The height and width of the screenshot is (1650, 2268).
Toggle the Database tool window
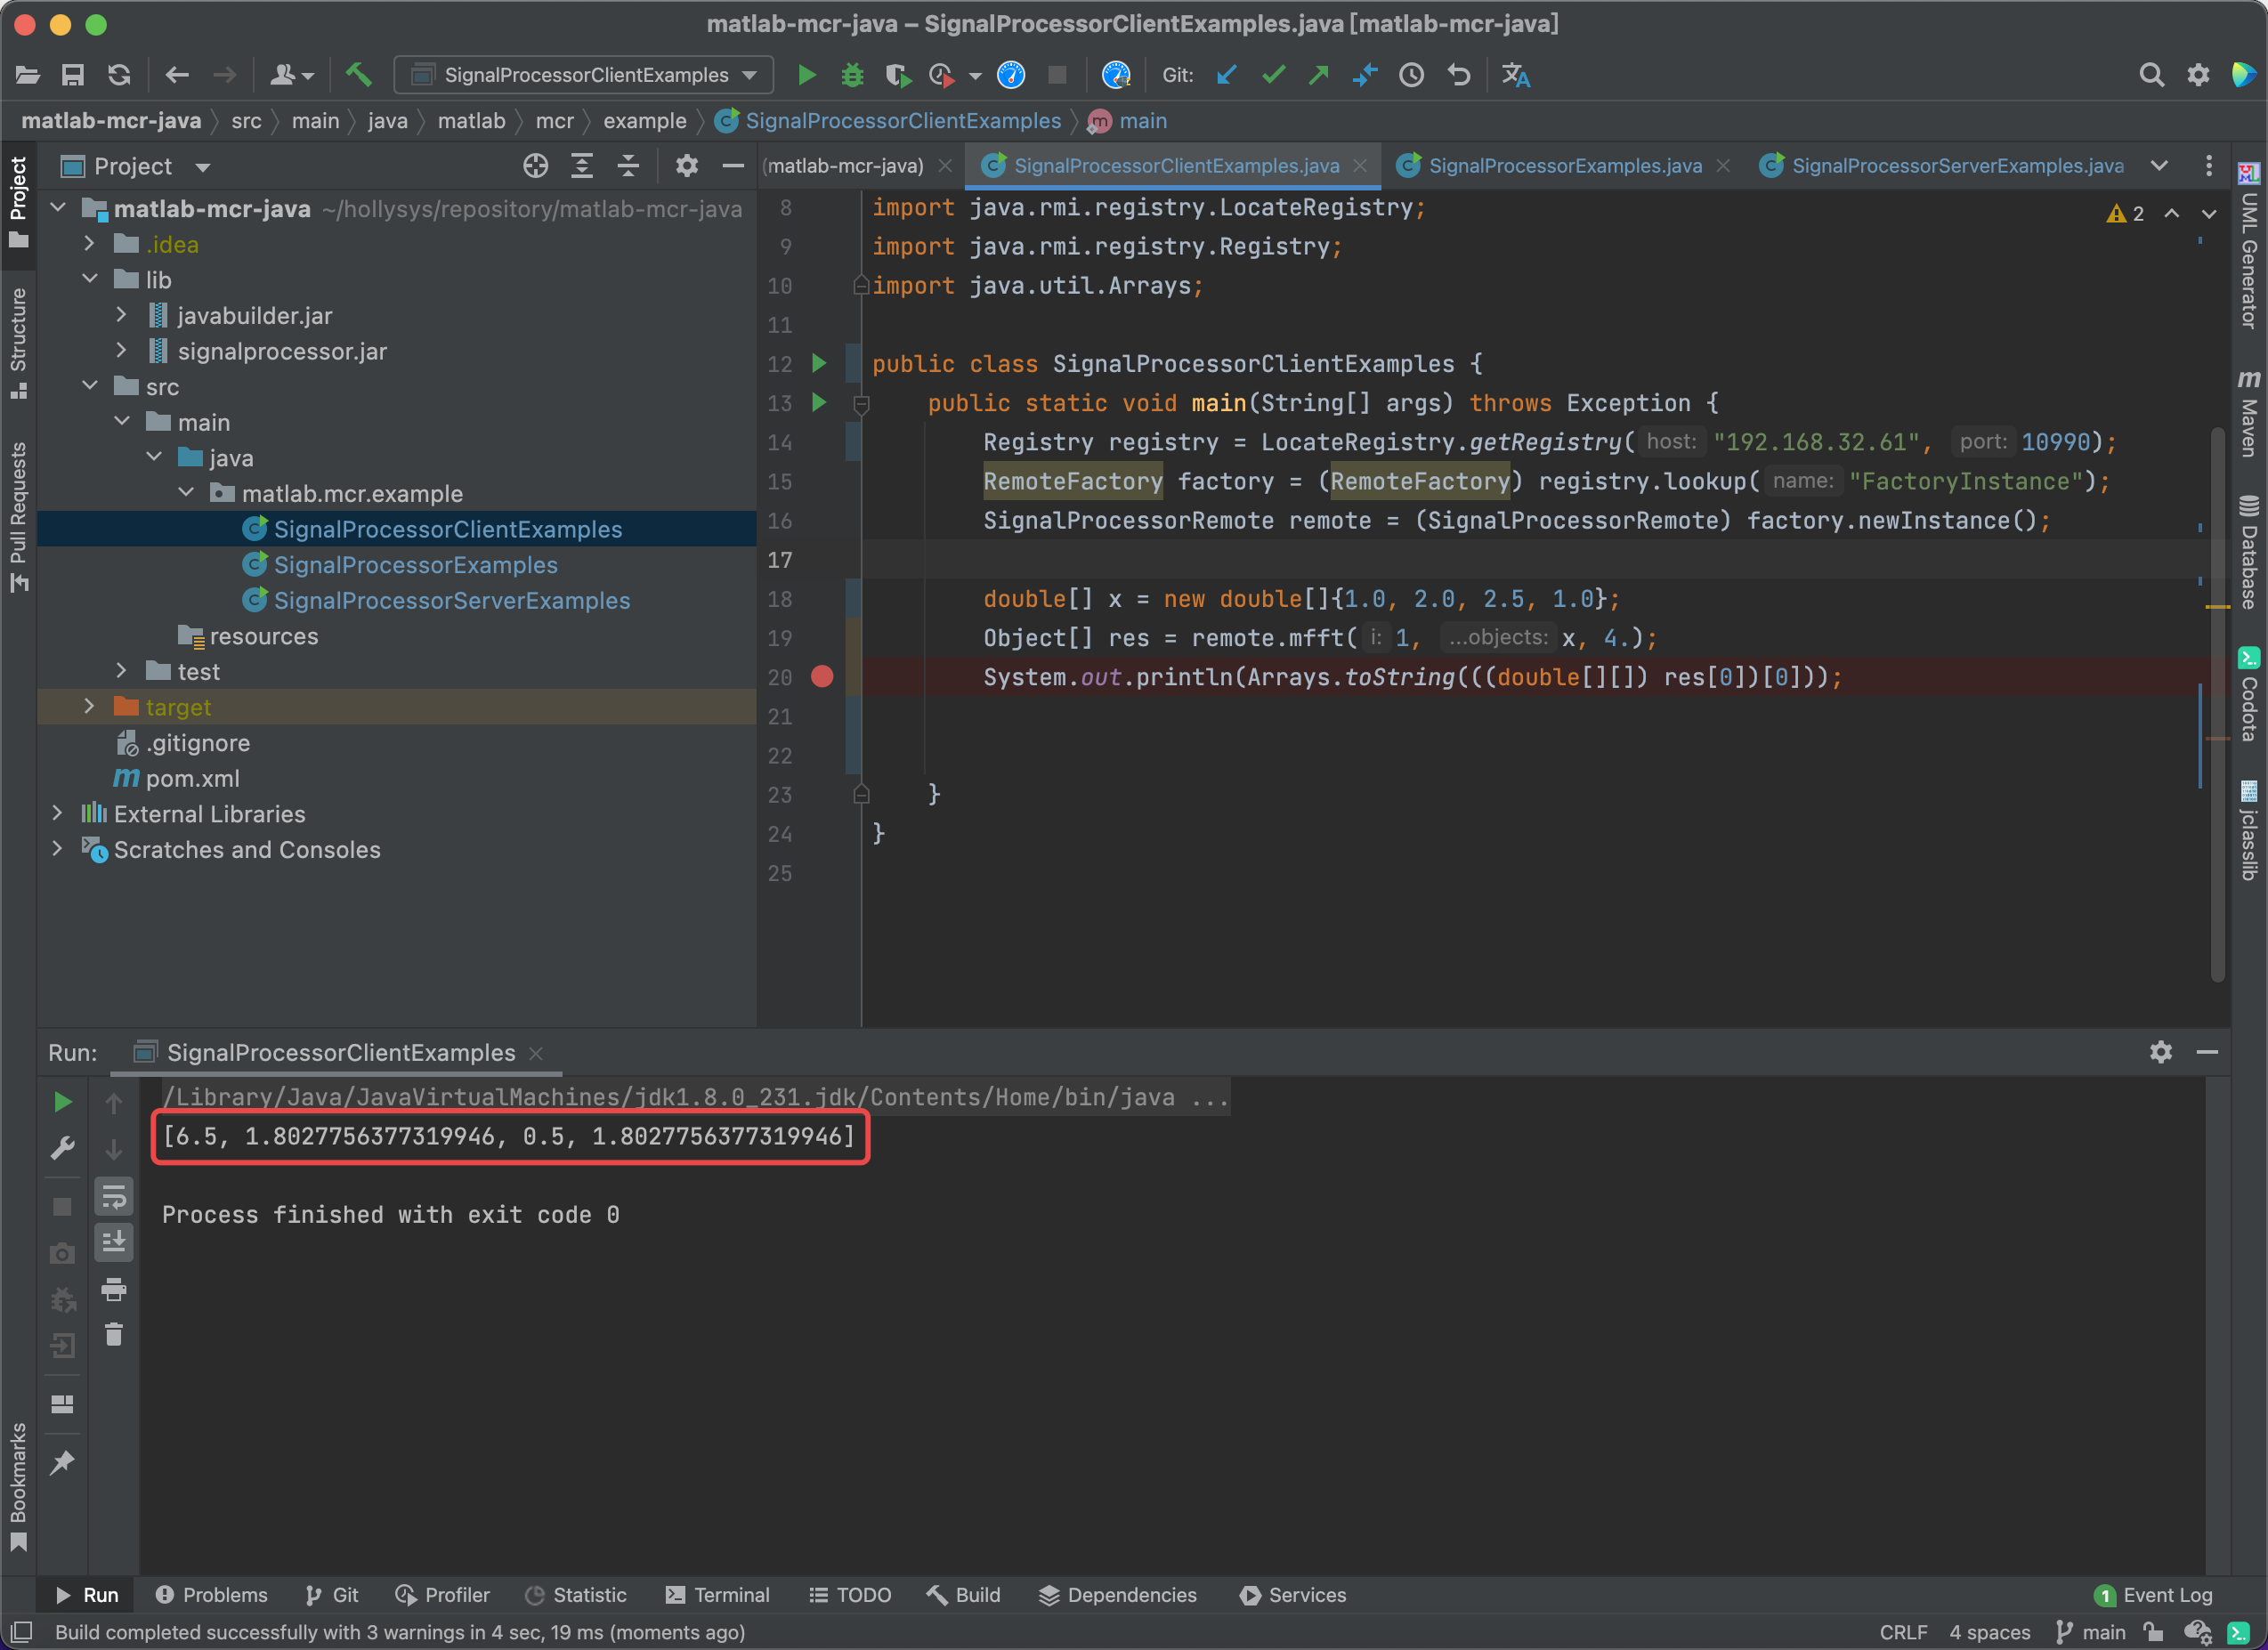[2249, 552]
